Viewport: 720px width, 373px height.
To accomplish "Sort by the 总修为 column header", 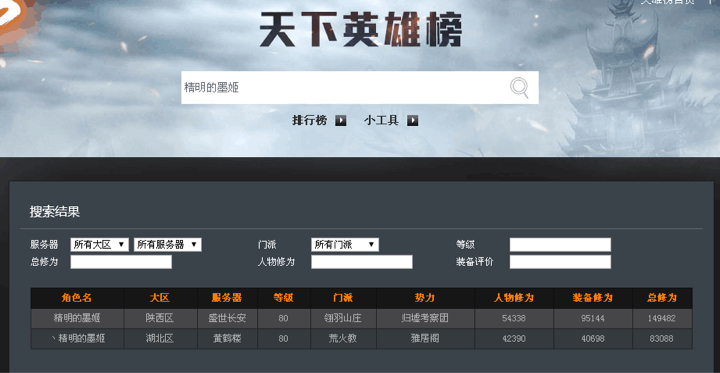I will (x=662, y=298).
